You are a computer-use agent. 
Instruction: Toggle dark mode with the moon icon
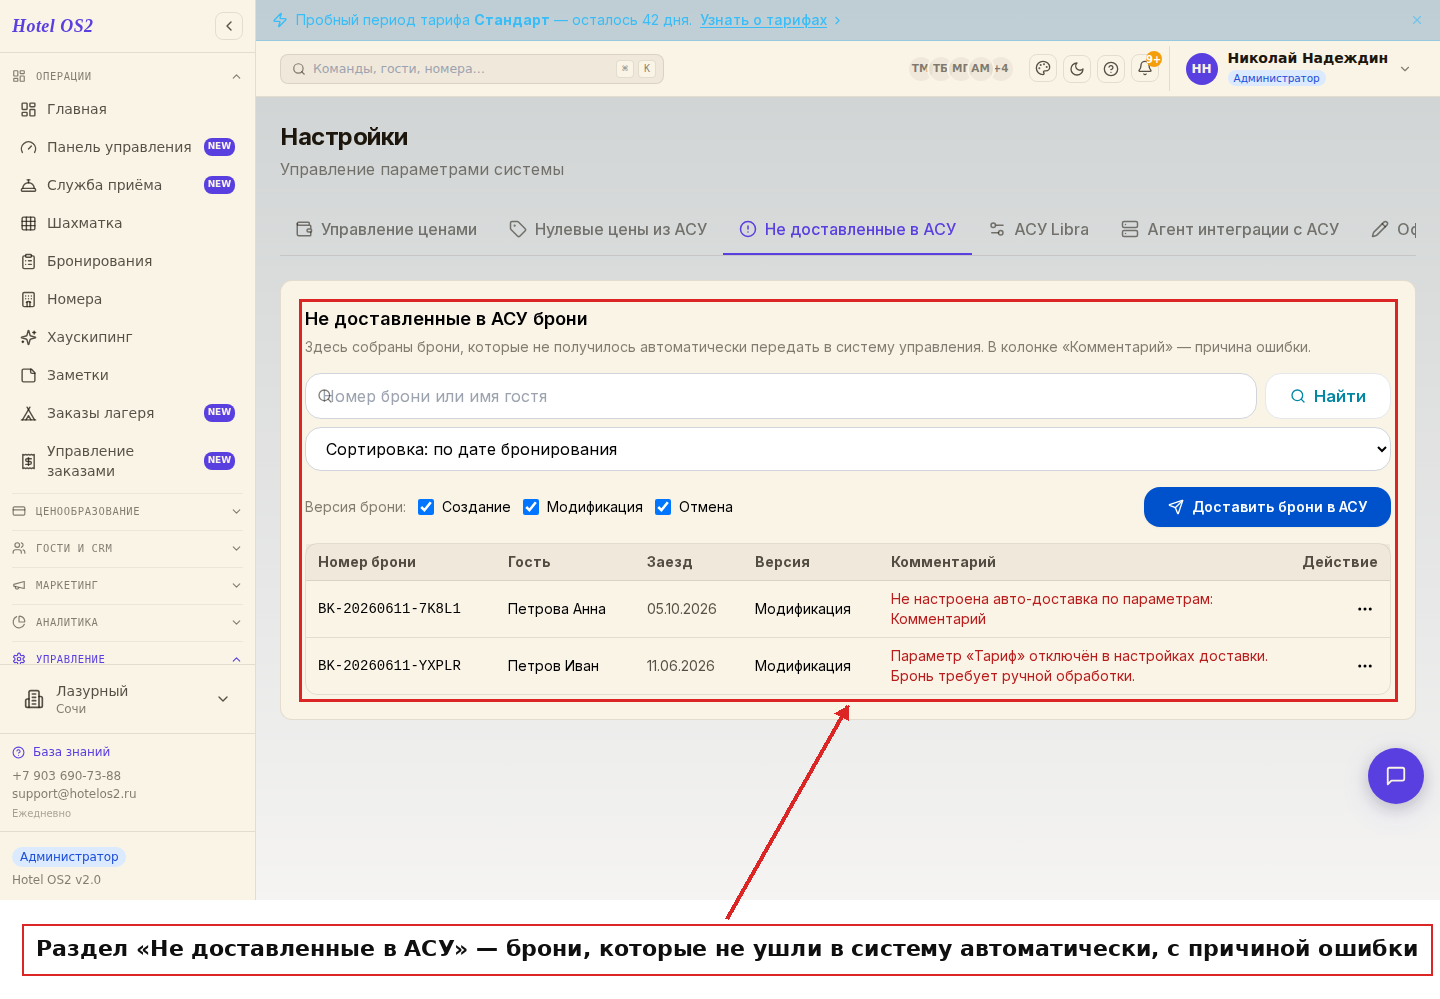click(x=1077, y=69)
